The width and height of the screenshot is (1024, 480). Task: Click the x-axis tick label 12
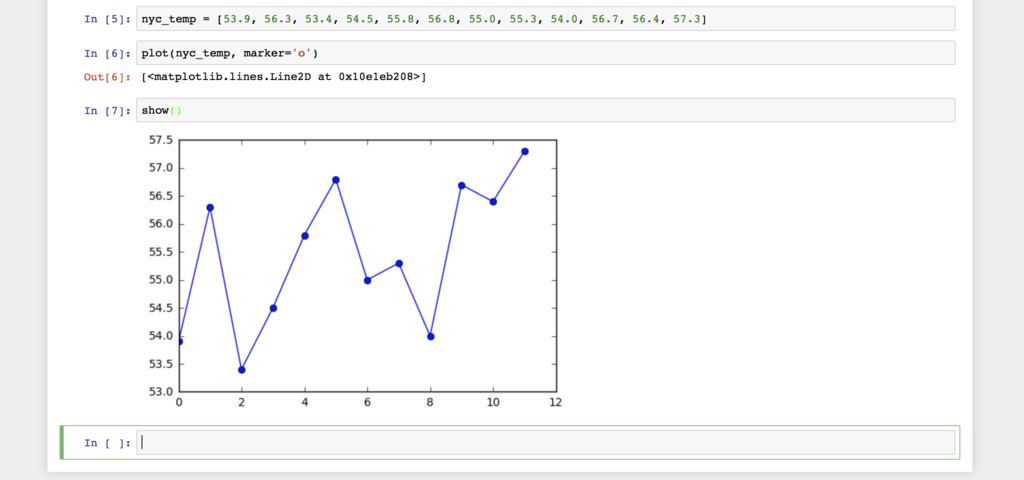tap(556, 403)
